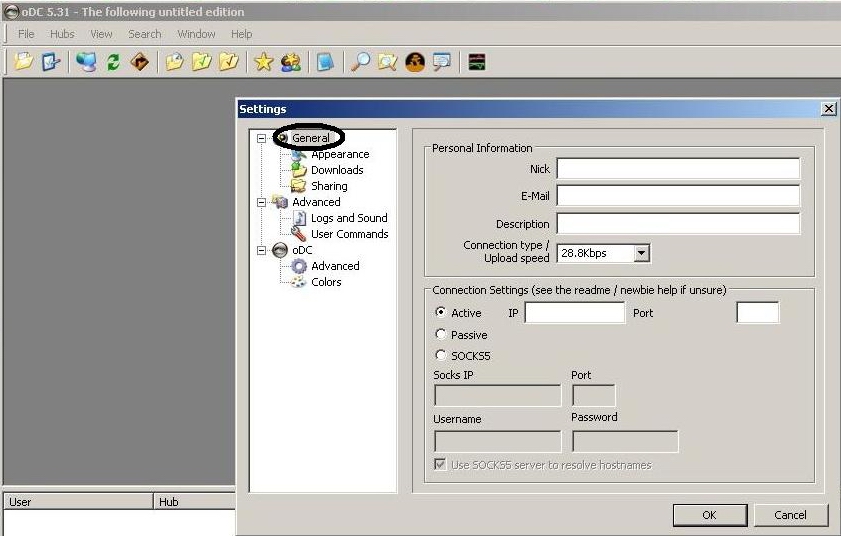Image resolution: width=841 pixels, height=536 pixels.
Task: Click the blue checklist notepad toolbar icon
Action: coord(51,62)
